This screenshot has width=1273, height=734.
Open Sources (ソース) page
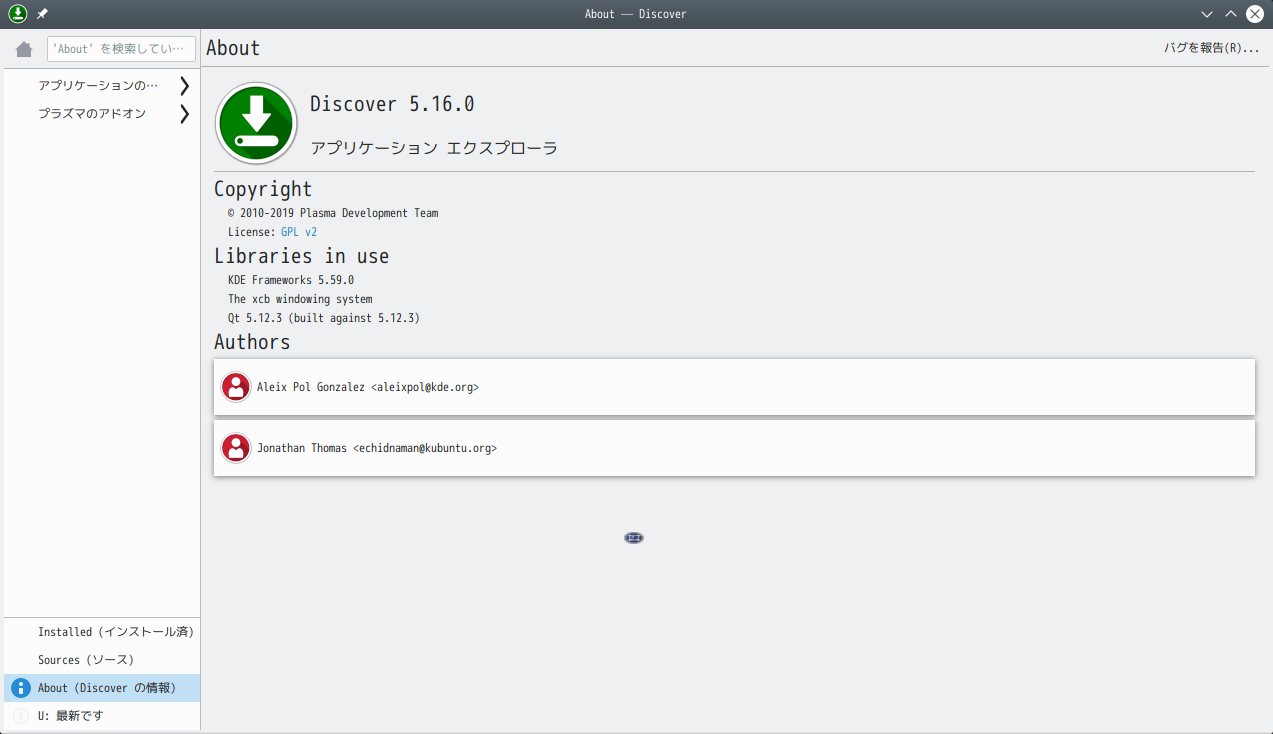[102, 660]
